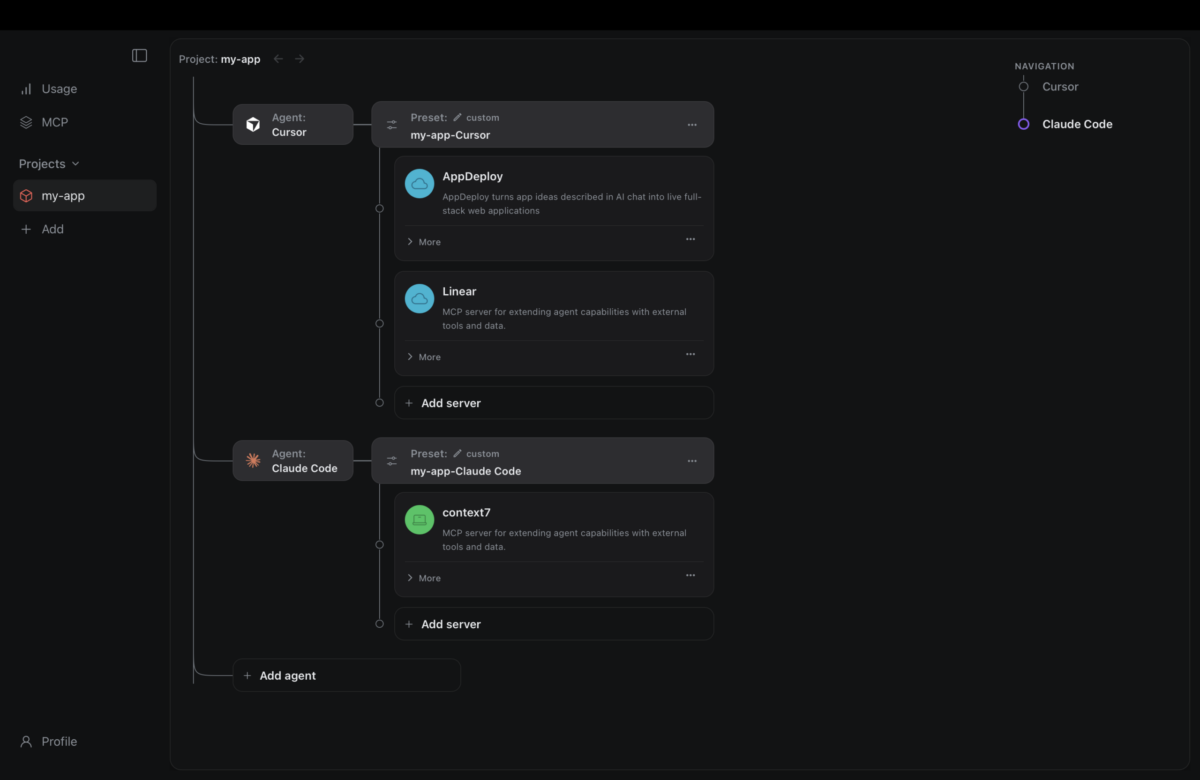
Task: Click the Claude Code agent starburst icon
Action: [253, 461]
